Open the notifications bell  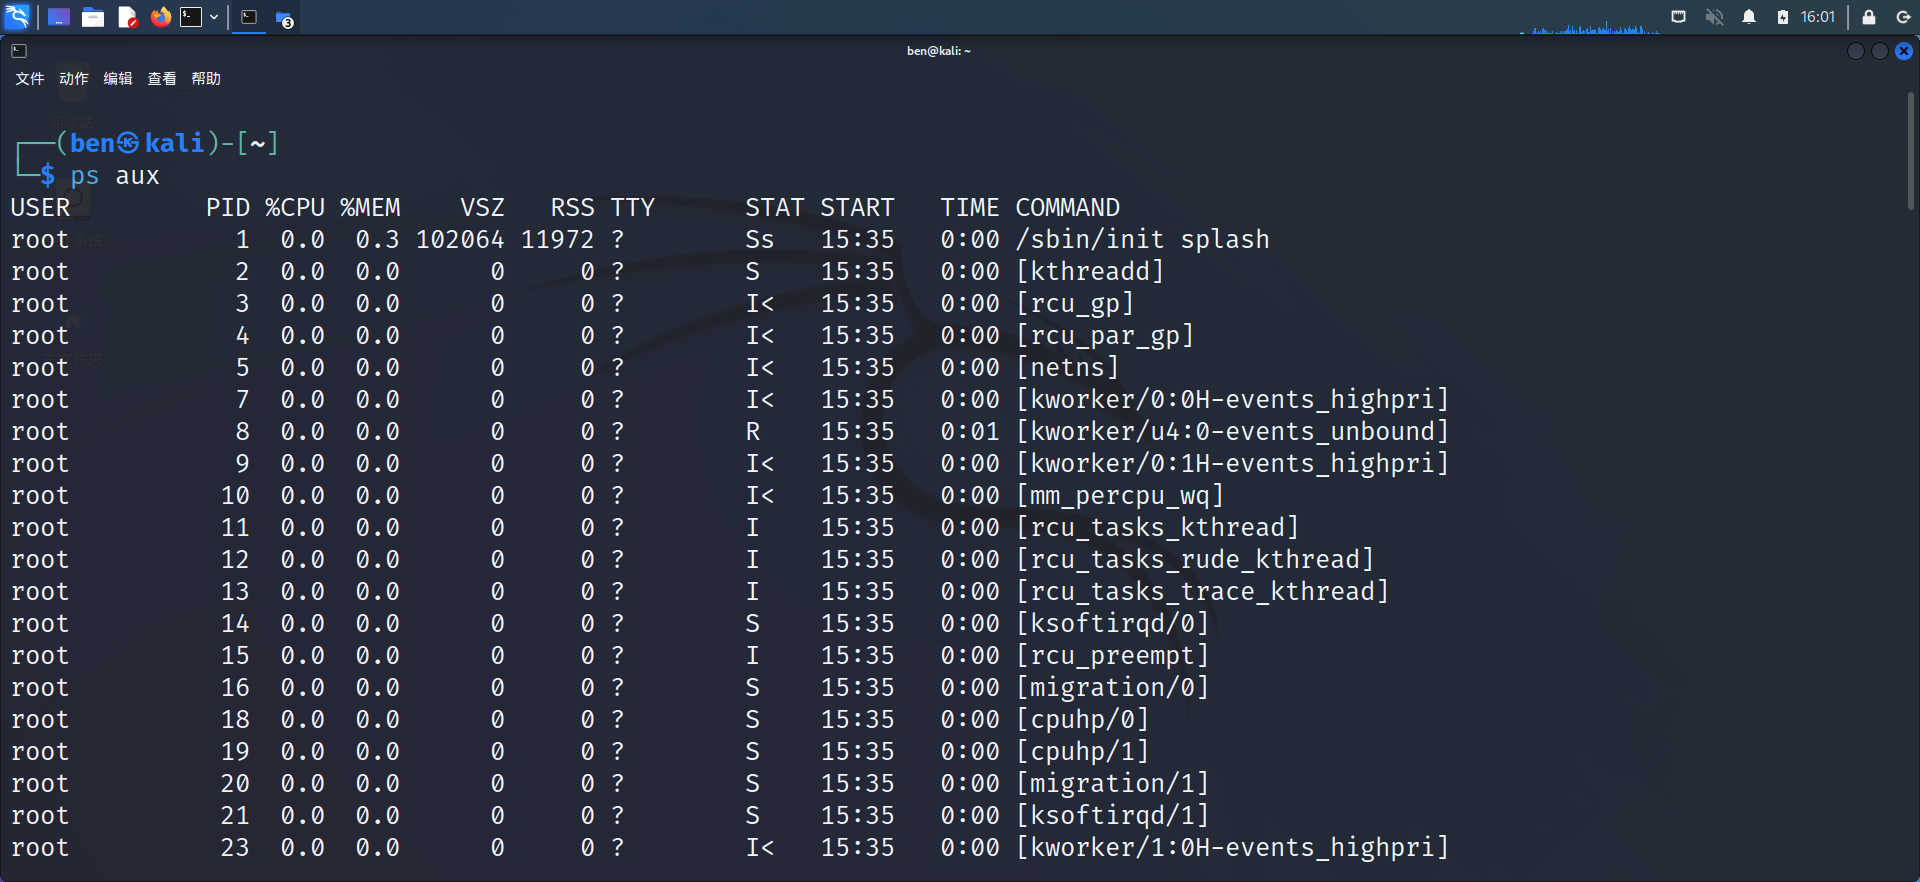[x=1749, y=17]
